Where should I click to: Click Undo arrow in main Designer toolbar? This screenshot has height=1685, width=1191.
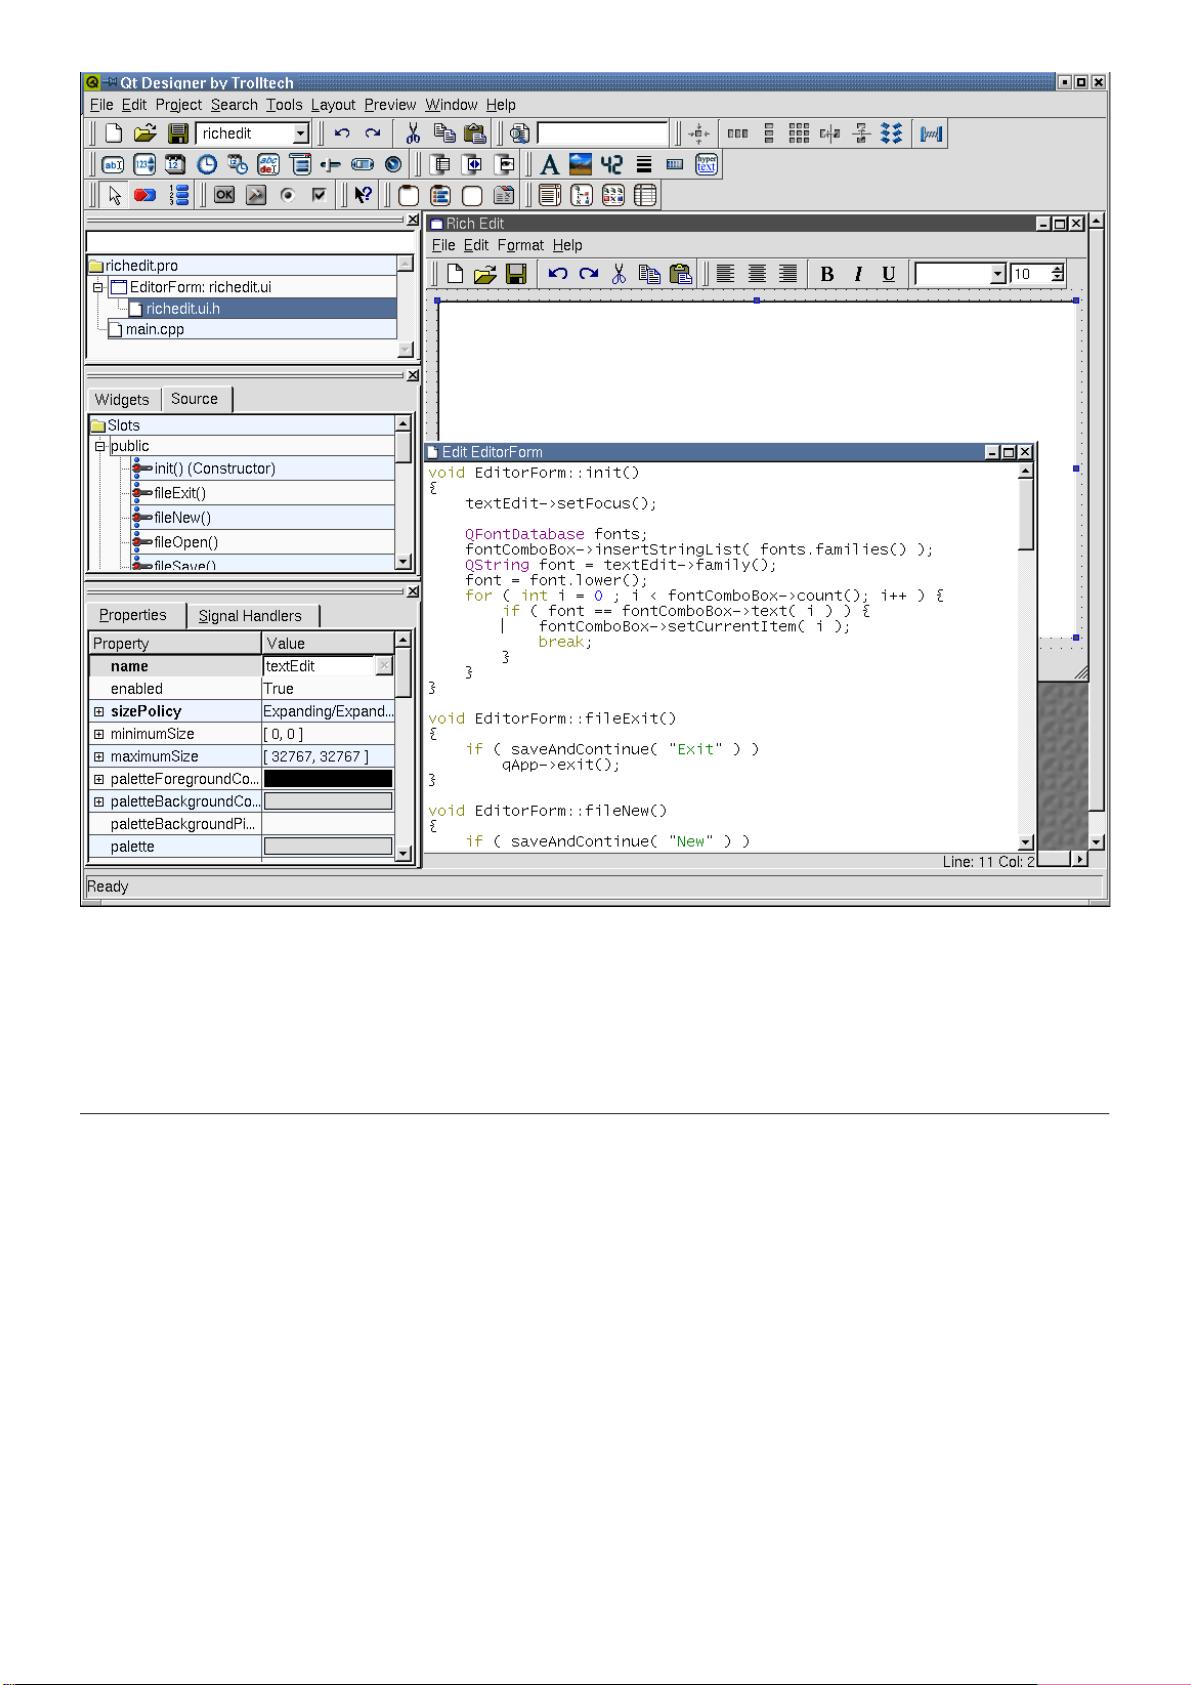(x=342, y=133)
